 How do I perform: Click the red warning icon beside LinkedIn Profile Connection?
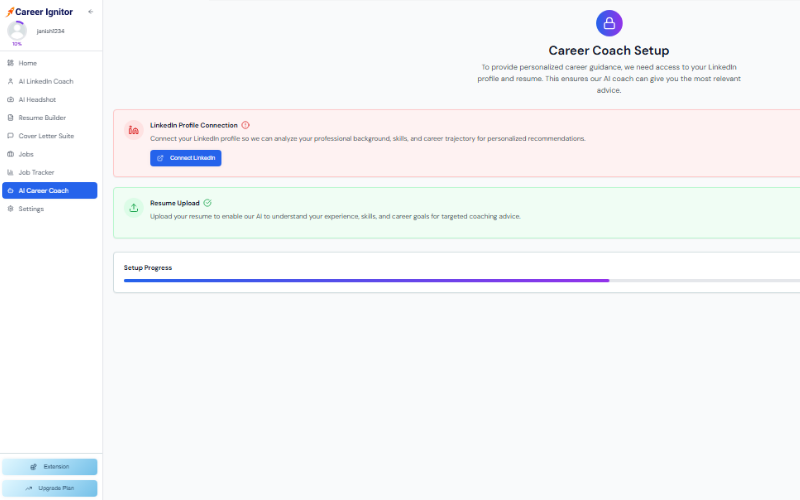(x=245, y=125)
